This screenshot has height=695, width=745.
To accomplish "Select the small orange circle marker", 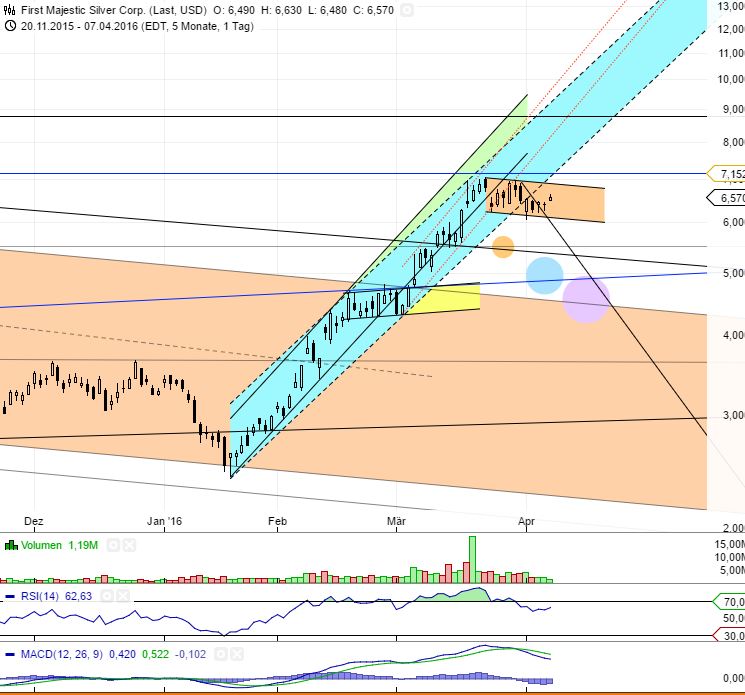I will [503, 246].
